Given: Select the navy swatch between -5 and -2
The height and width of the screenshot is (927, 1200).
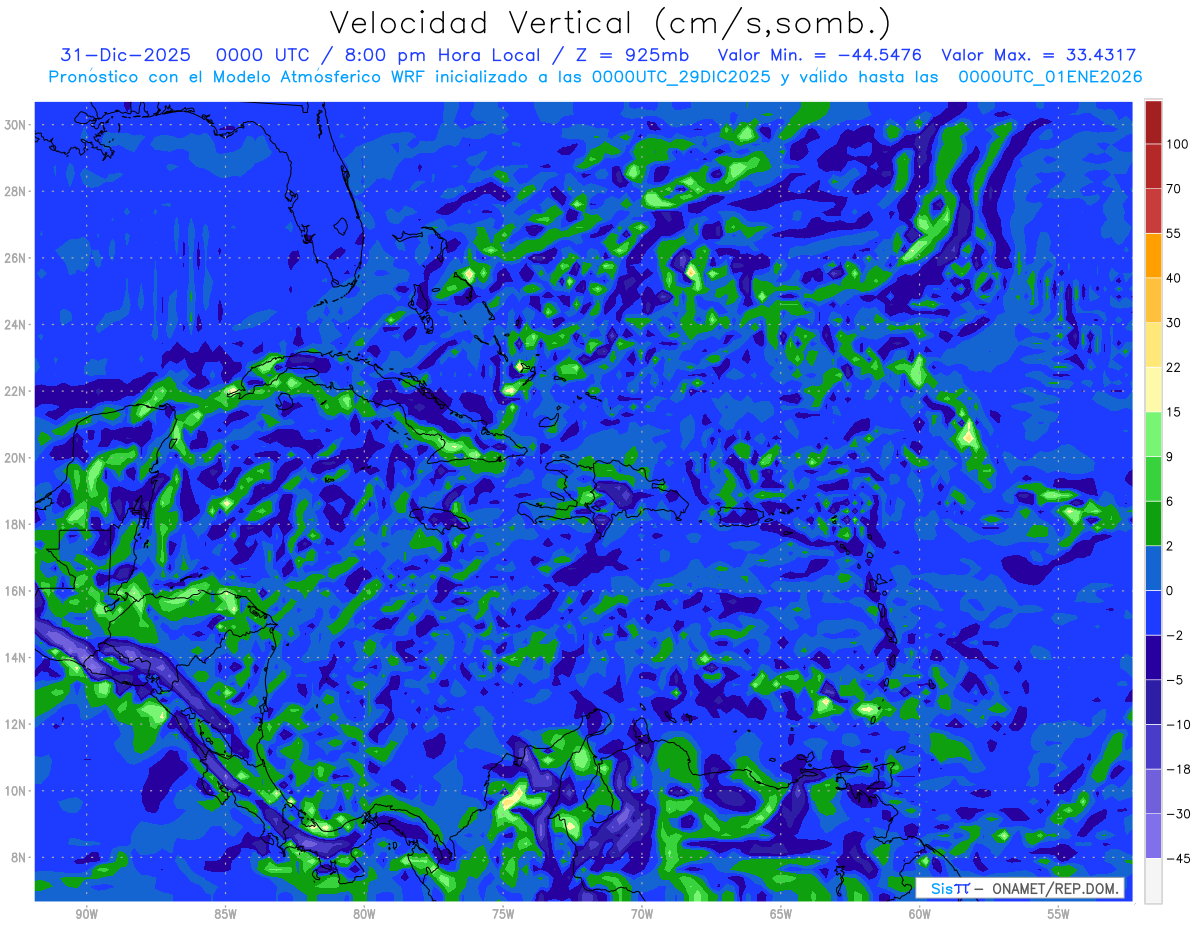Looking at the screenshot, I should pyautogui.click(x=1153, y=658).
